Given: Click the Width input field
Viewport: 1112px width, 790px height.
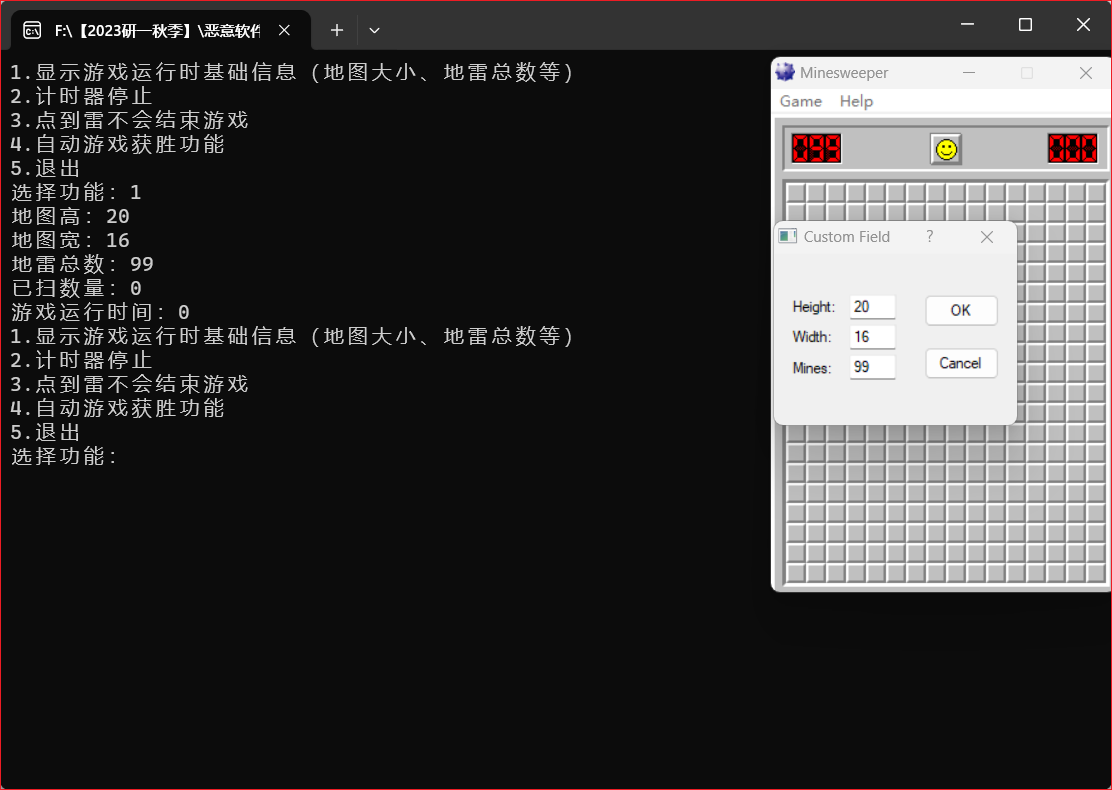Looking at the screenshot, I should [872, 337].
